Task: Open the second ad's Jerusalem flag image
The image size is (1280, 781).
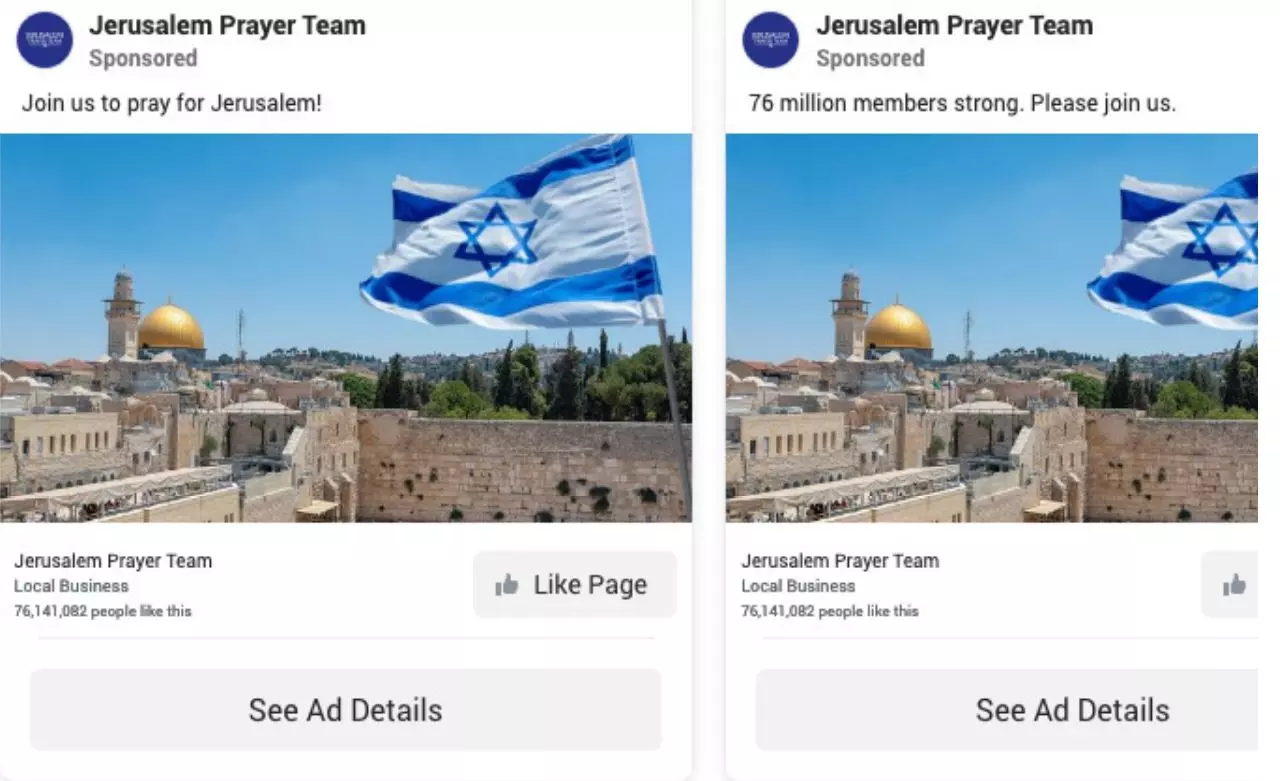Action: [992, 328]
